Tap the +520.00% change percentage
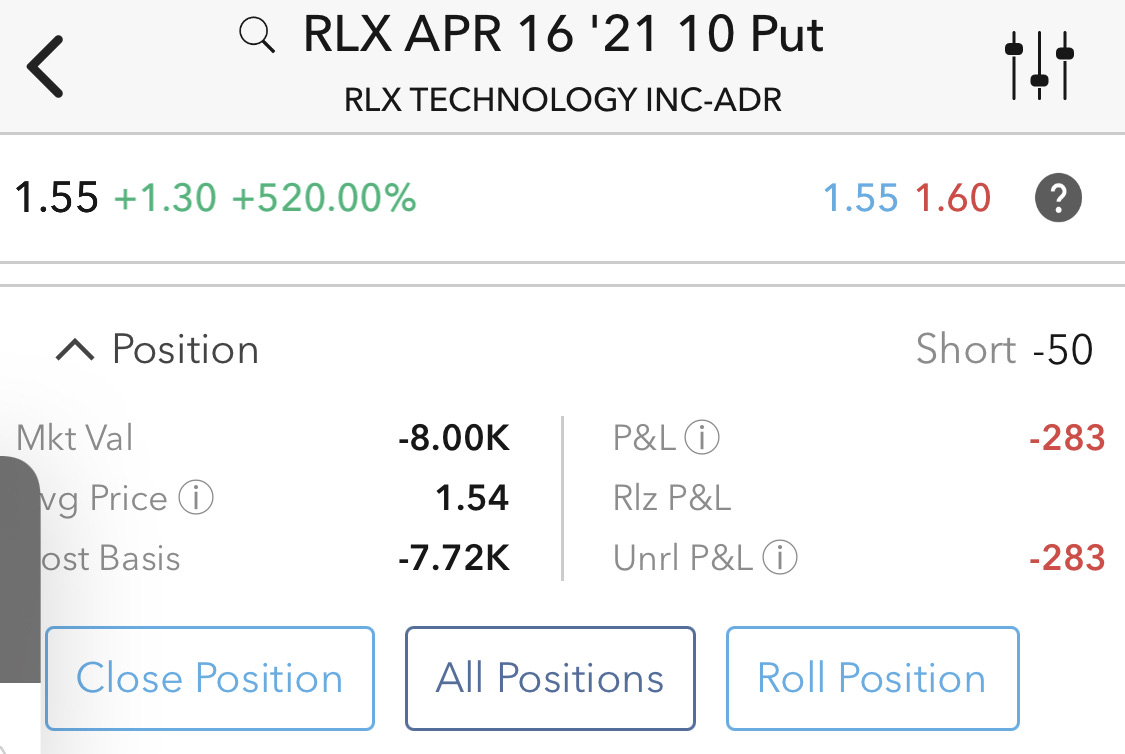 click(324, 199)
